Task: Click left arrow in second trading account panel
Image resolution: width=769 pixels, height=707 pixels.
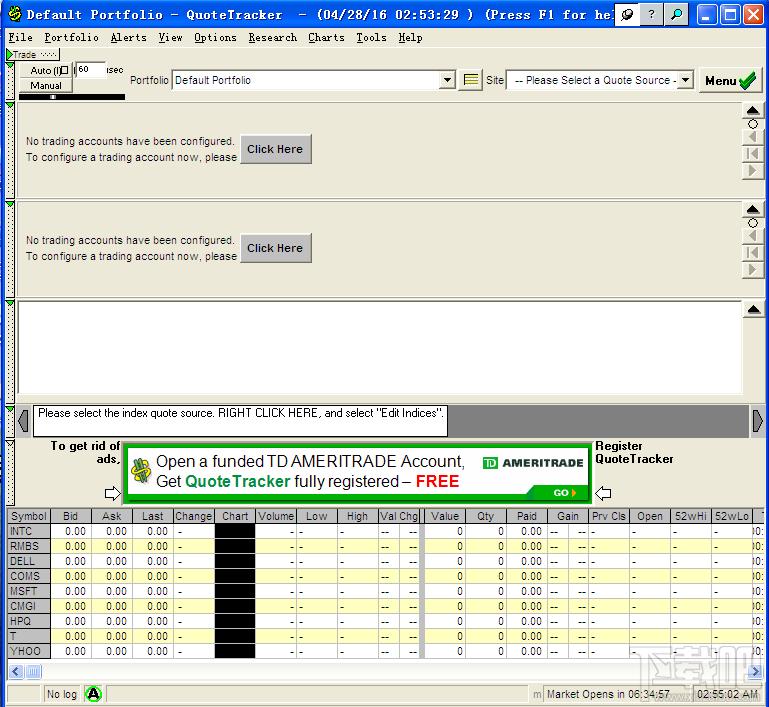Action: point(752,236)
